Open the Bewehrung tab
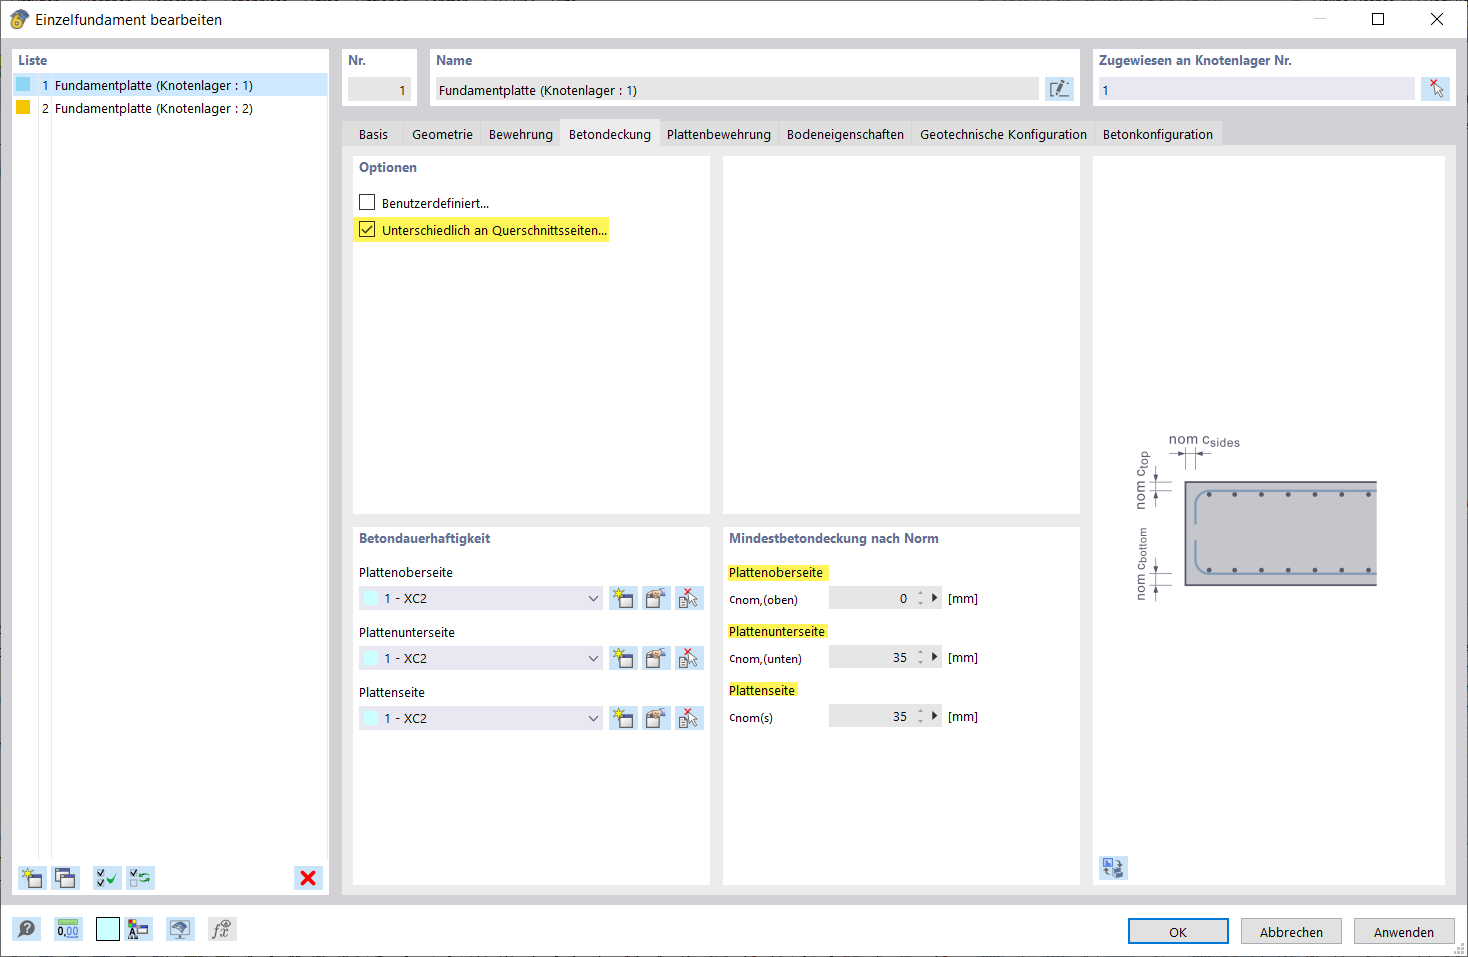 [x=520, y=134]
